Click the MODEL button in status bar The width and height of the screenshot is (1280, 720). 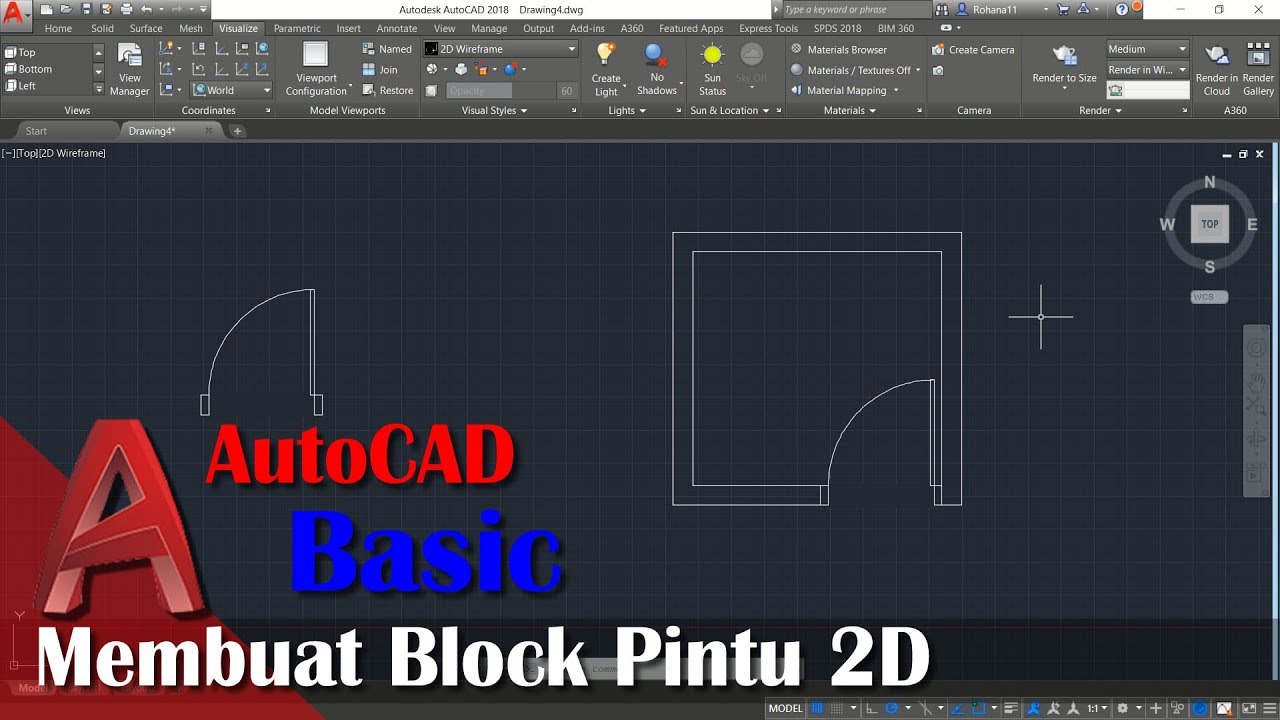click(x=786, y=708)
